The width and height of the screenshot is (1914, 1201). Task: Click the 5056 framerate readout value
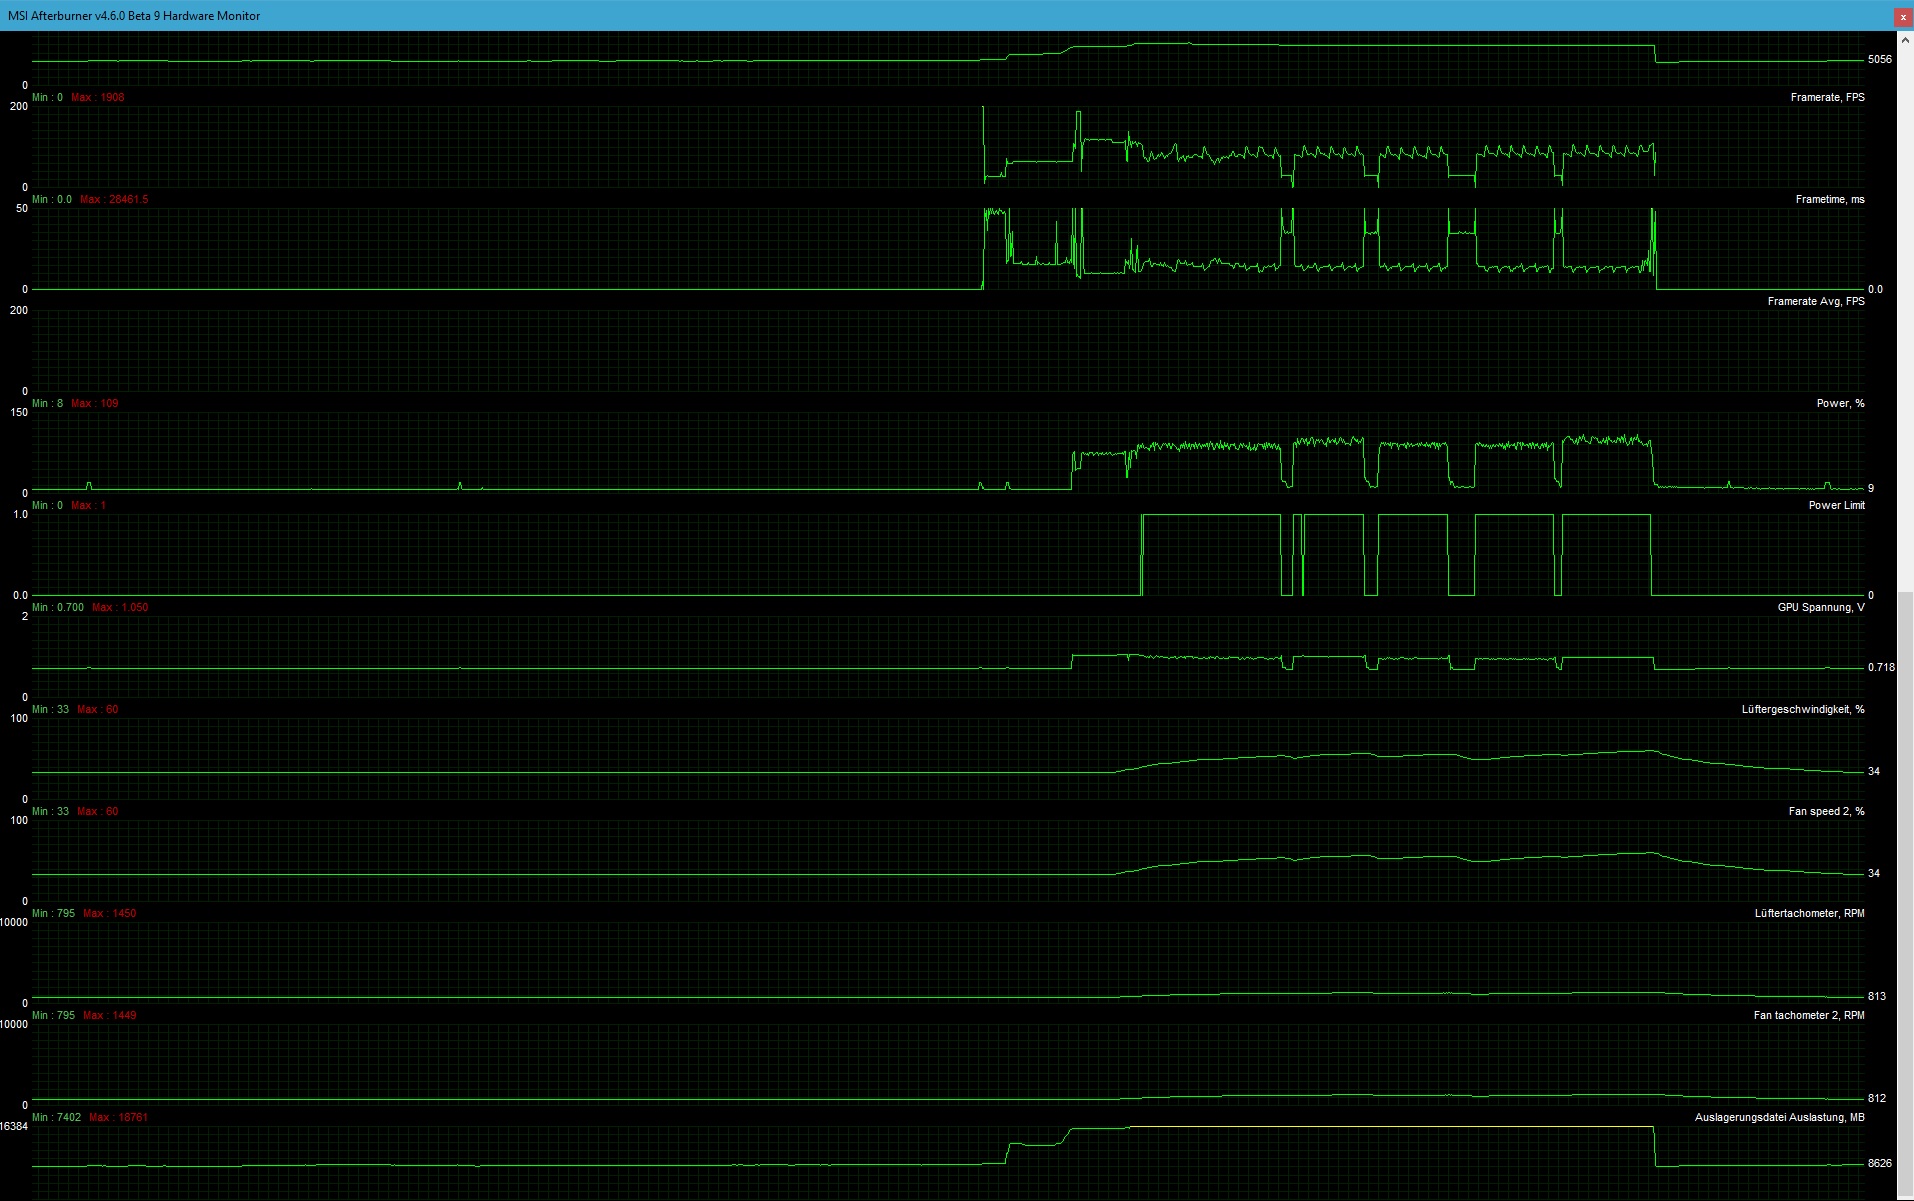(1879, 59)
